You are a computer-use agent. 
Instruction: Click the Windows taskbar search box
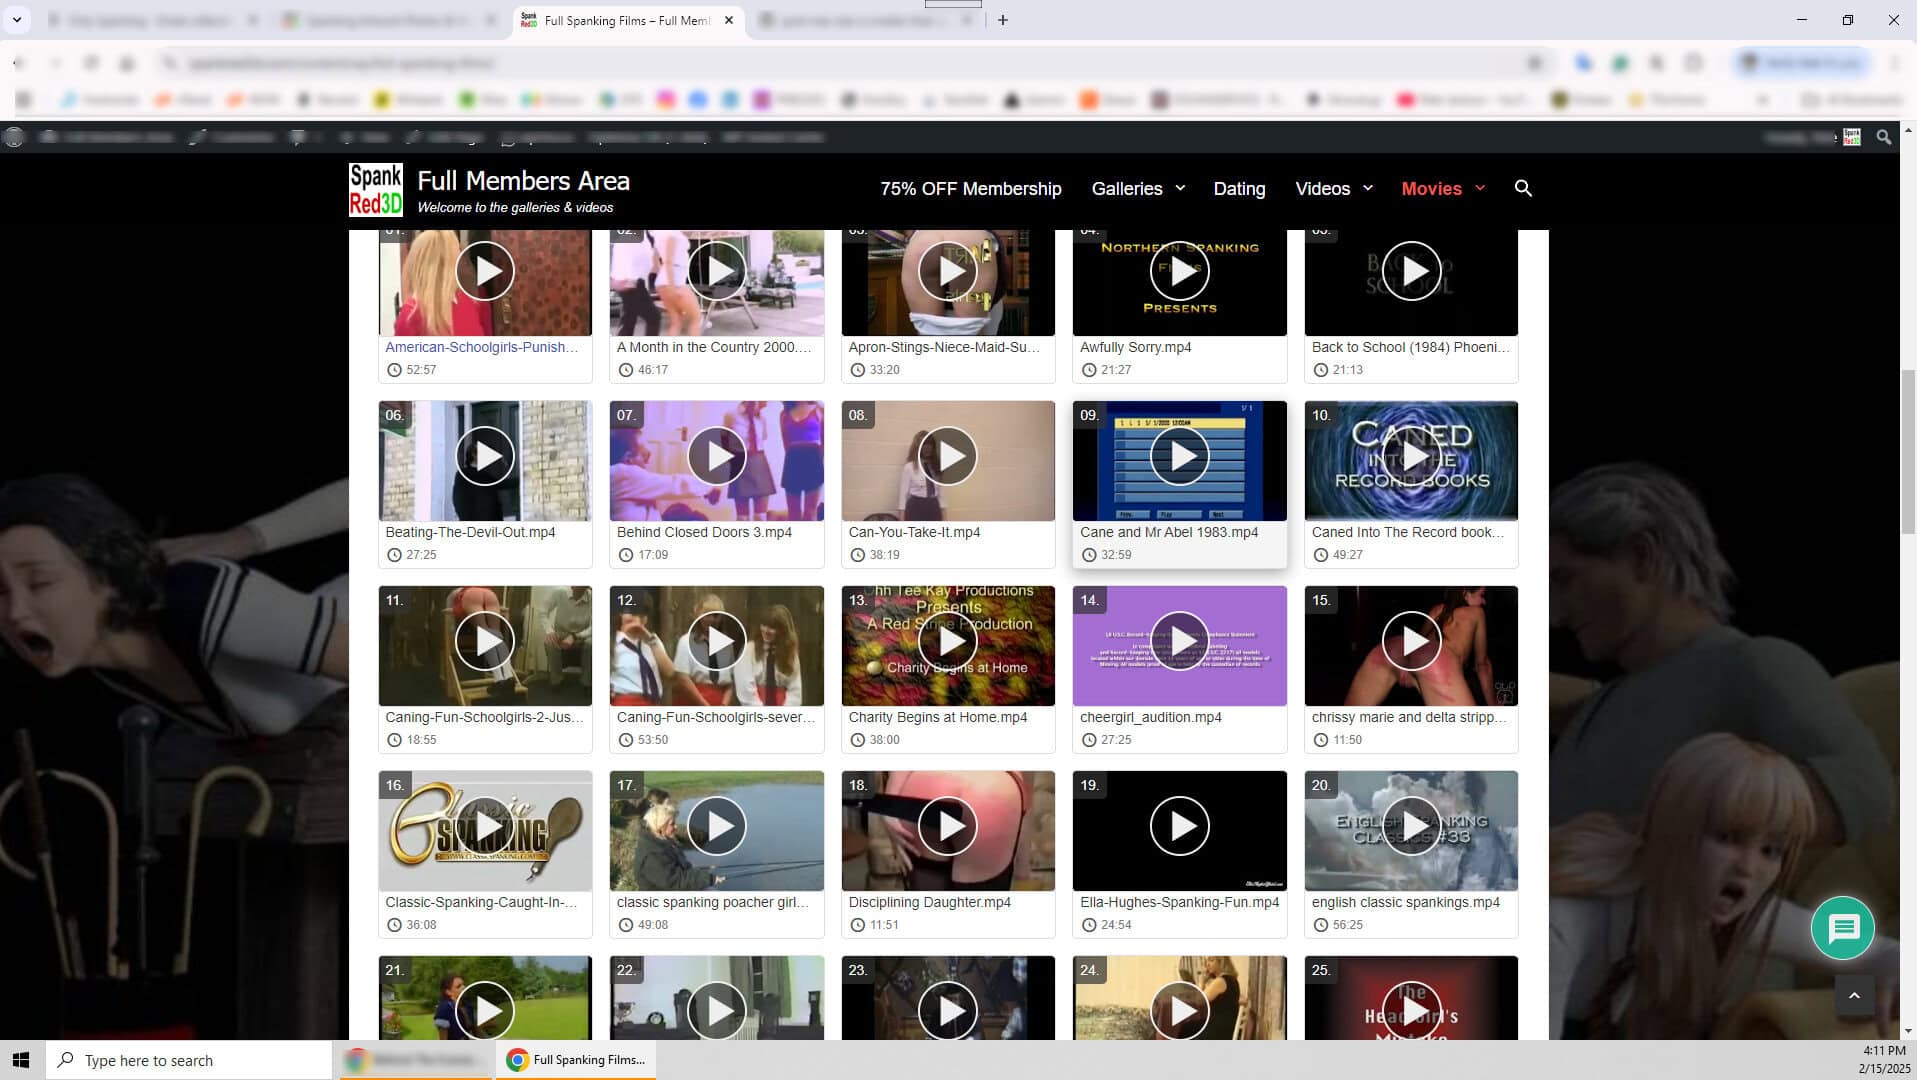click(190, 1060)
